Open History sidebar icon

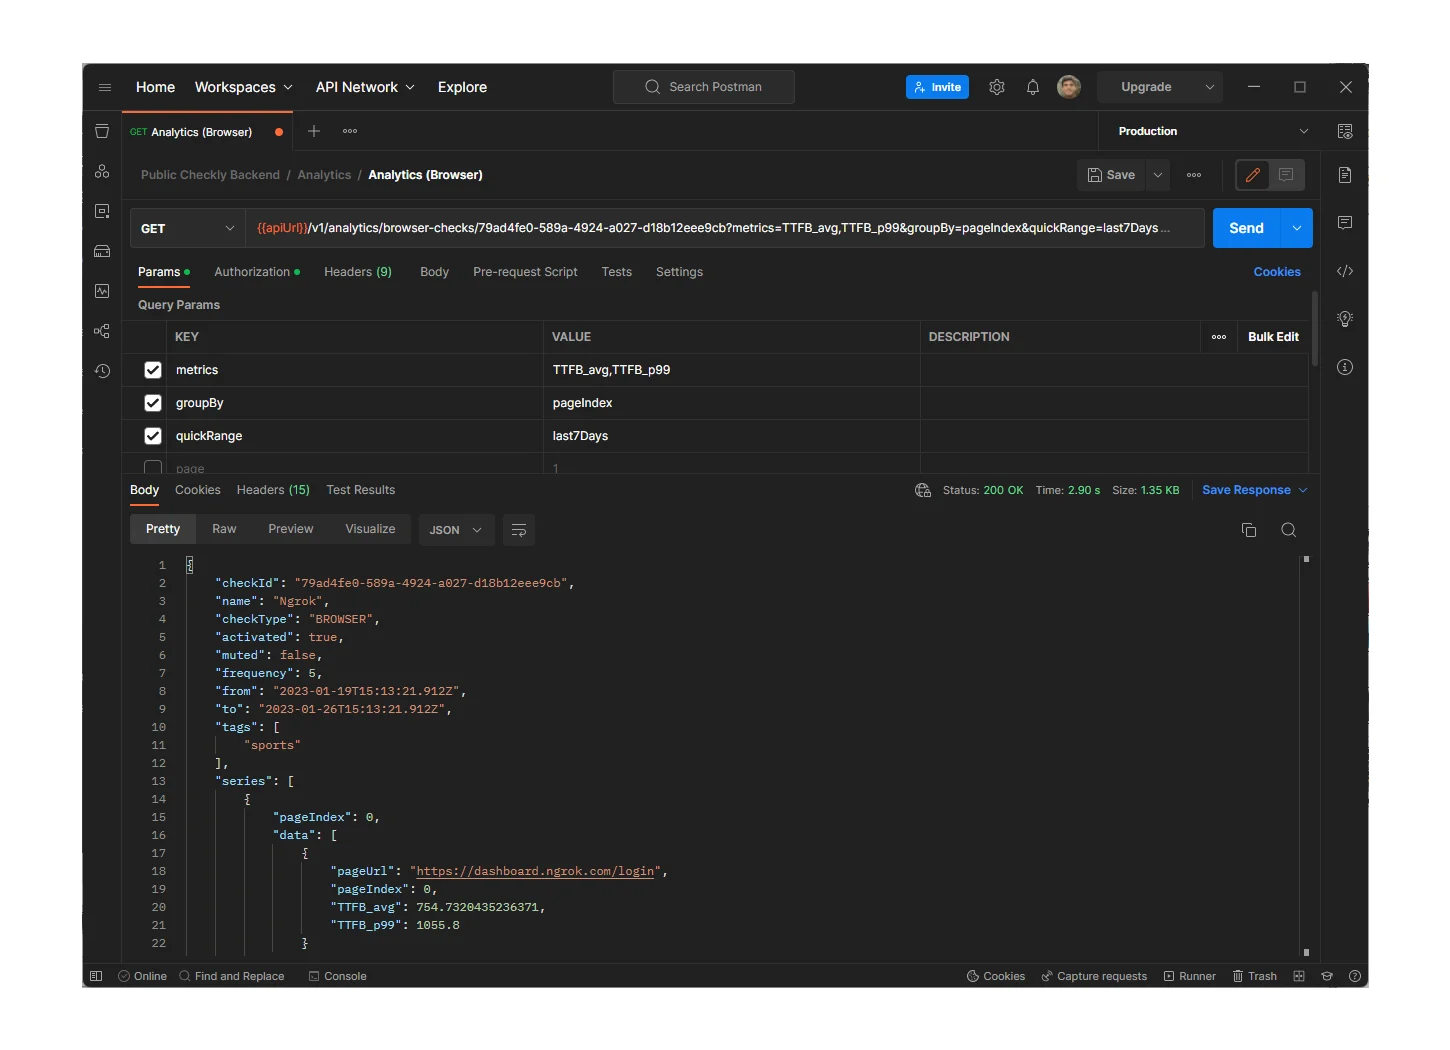[x=102, y=371]
